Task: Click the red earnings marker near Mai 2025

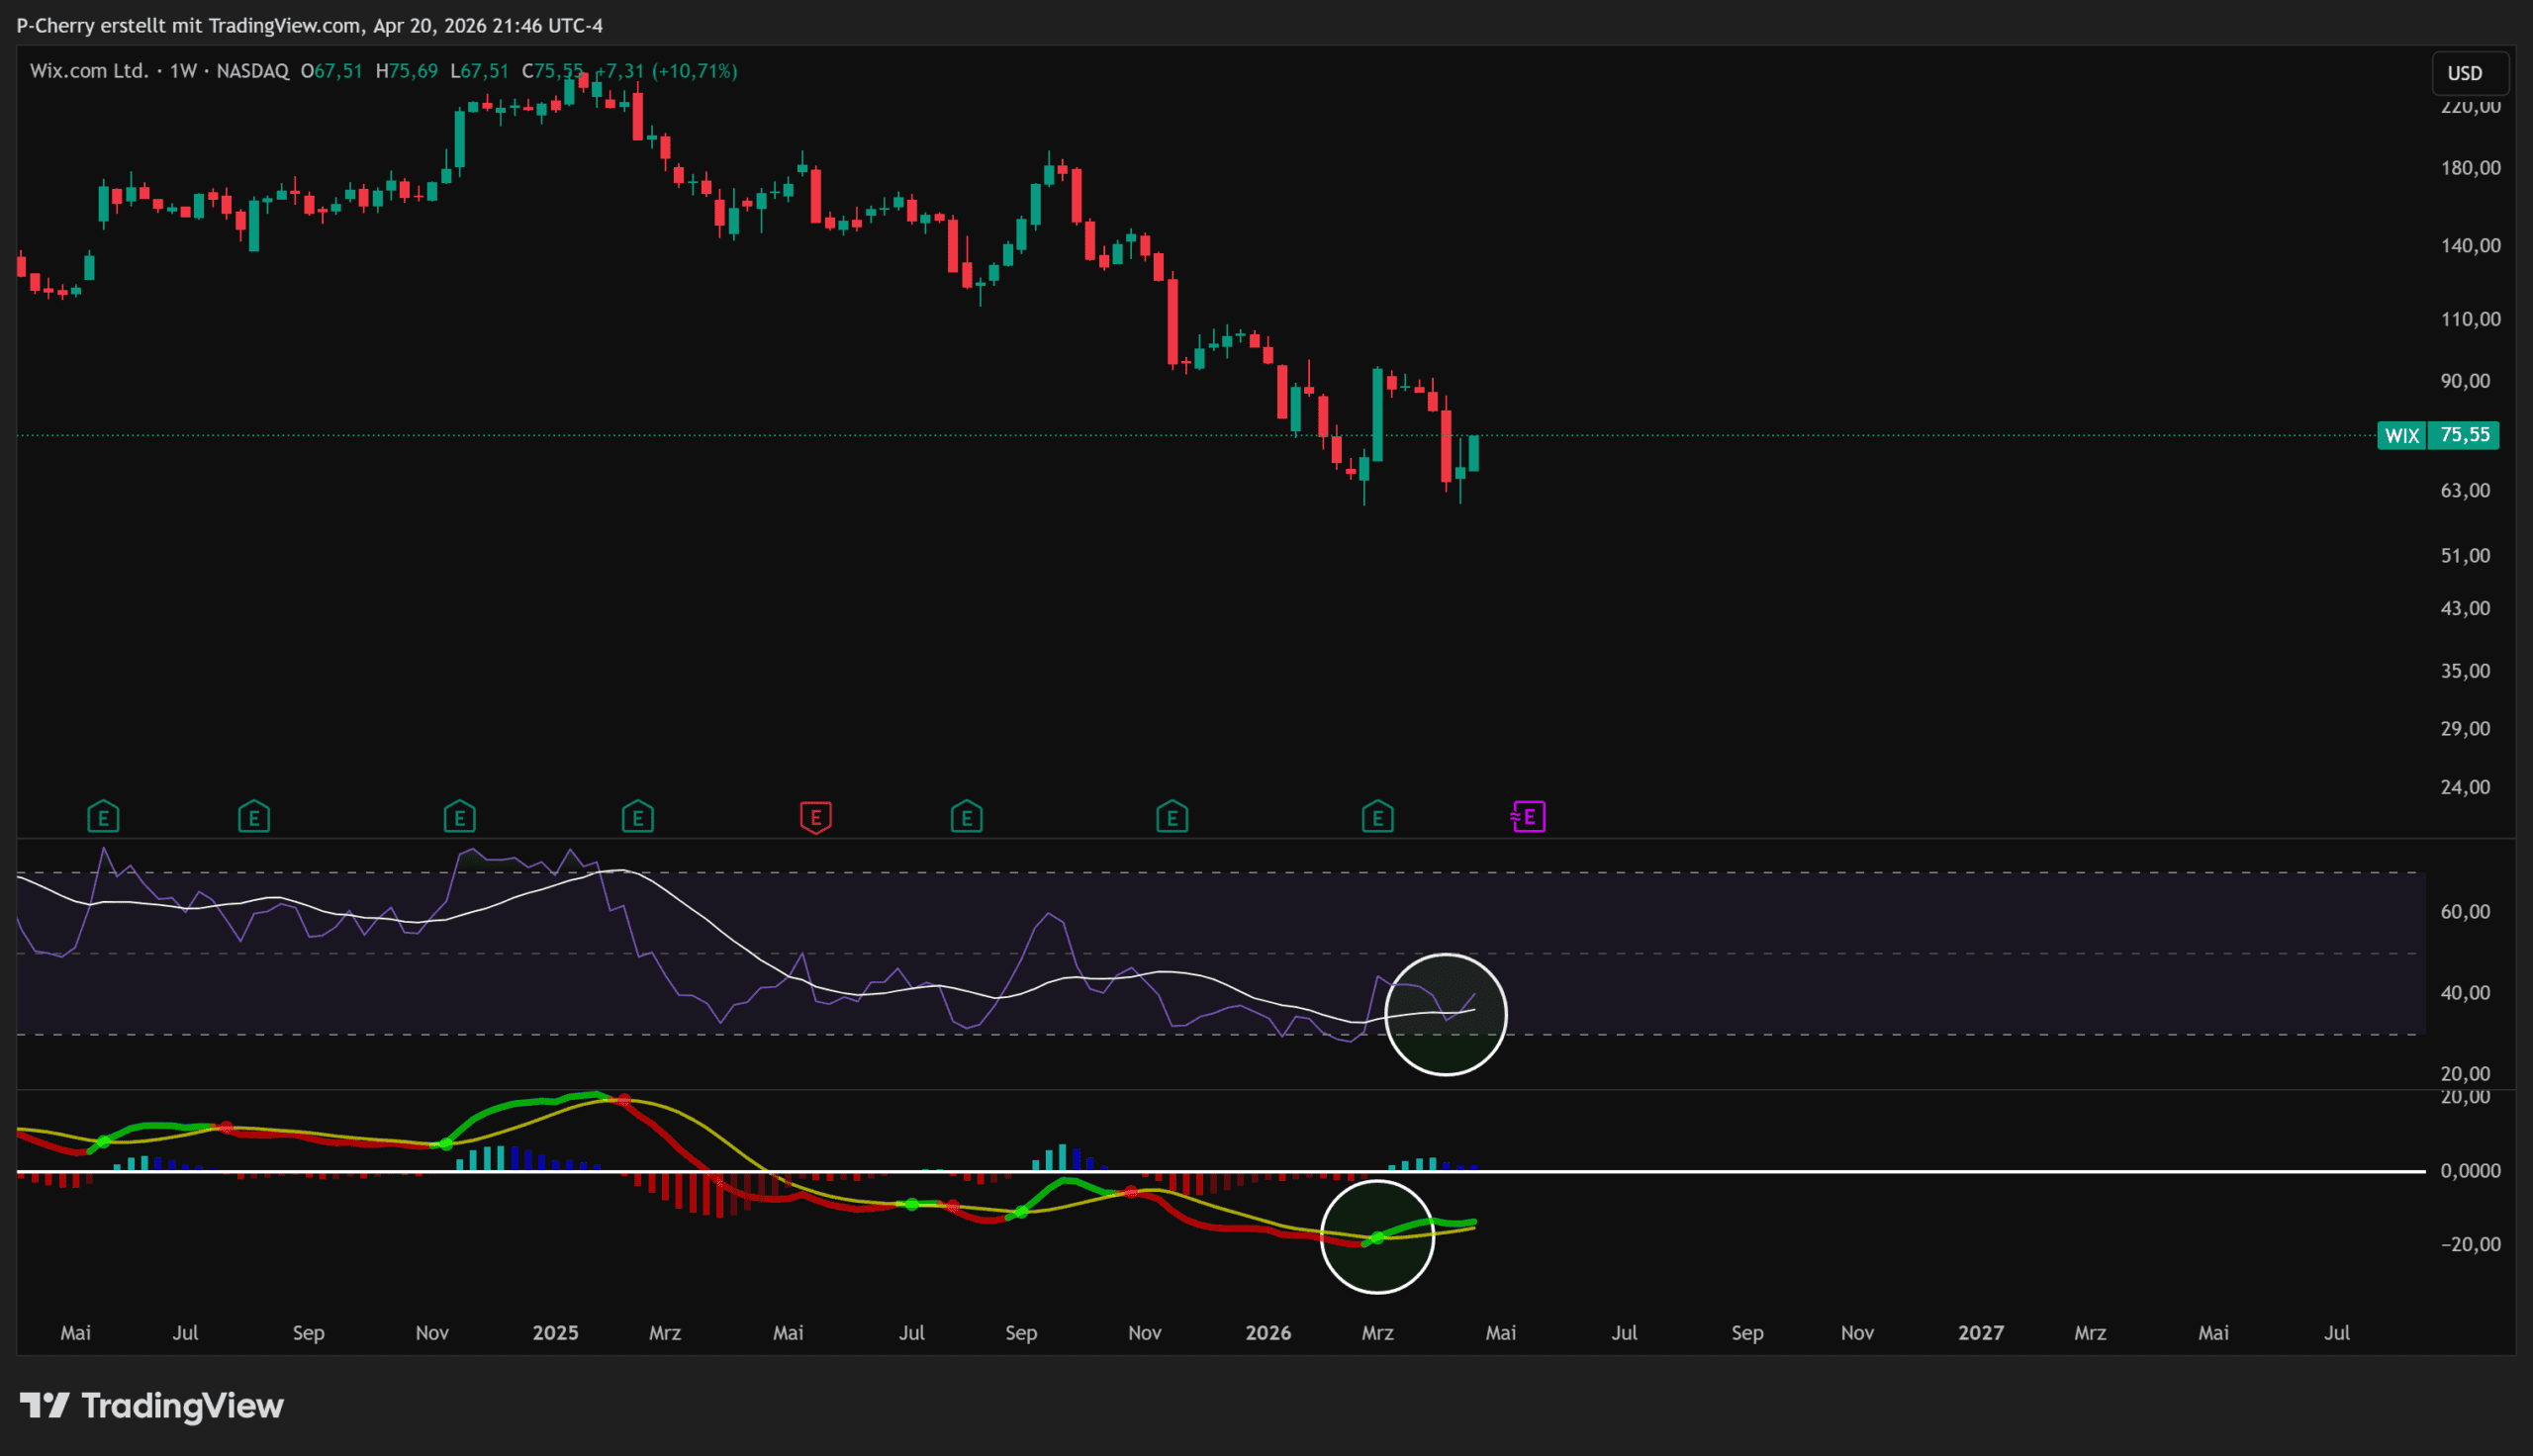Action: click(x=816, y=817)
